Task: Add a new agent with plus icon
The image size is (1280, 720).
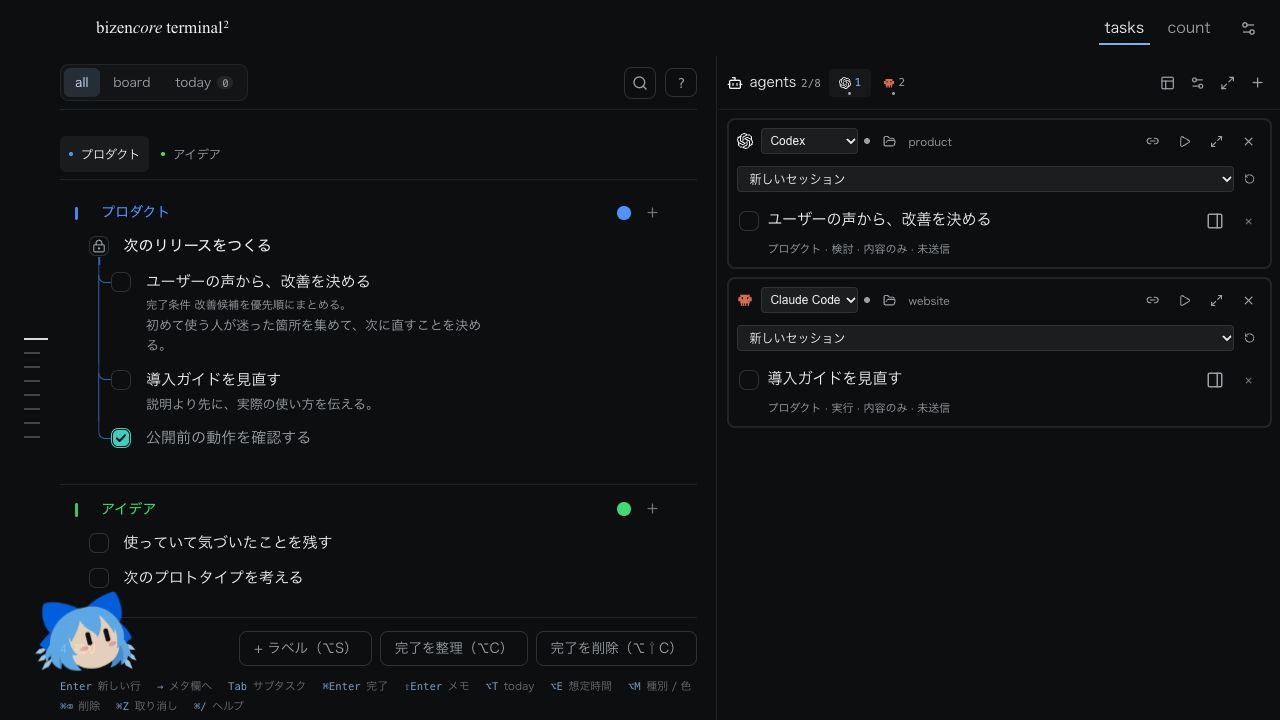Action: tap(1257, 83)
